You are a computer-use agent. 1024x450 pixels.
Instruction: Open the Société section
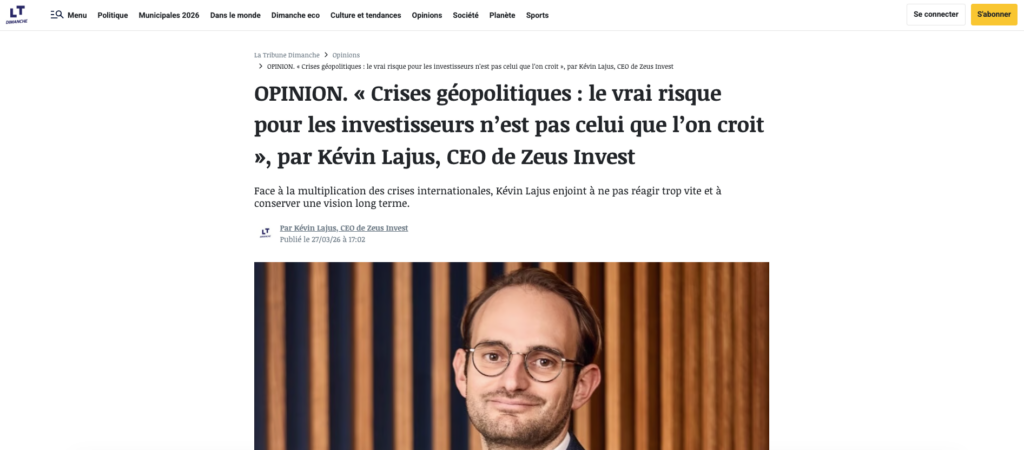point(466,15)
